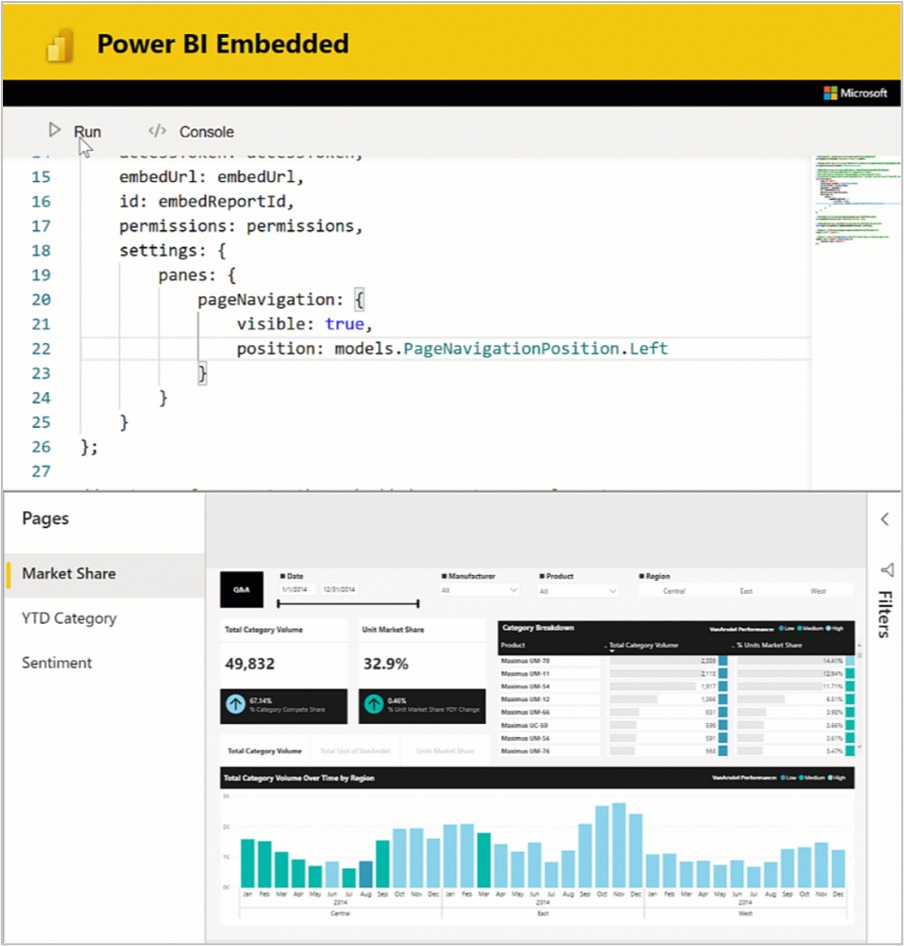The height and width of the screenshot is (946, 904).
Task: Click the Maximus UM-12 table row
Action: pos(676,699)
